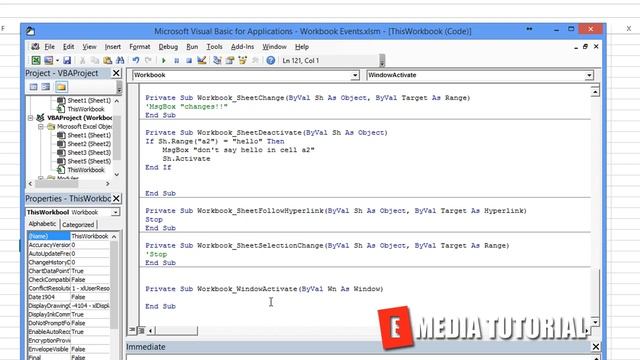Open VBA Help with the blue question-mark icon

coord(271,60)
